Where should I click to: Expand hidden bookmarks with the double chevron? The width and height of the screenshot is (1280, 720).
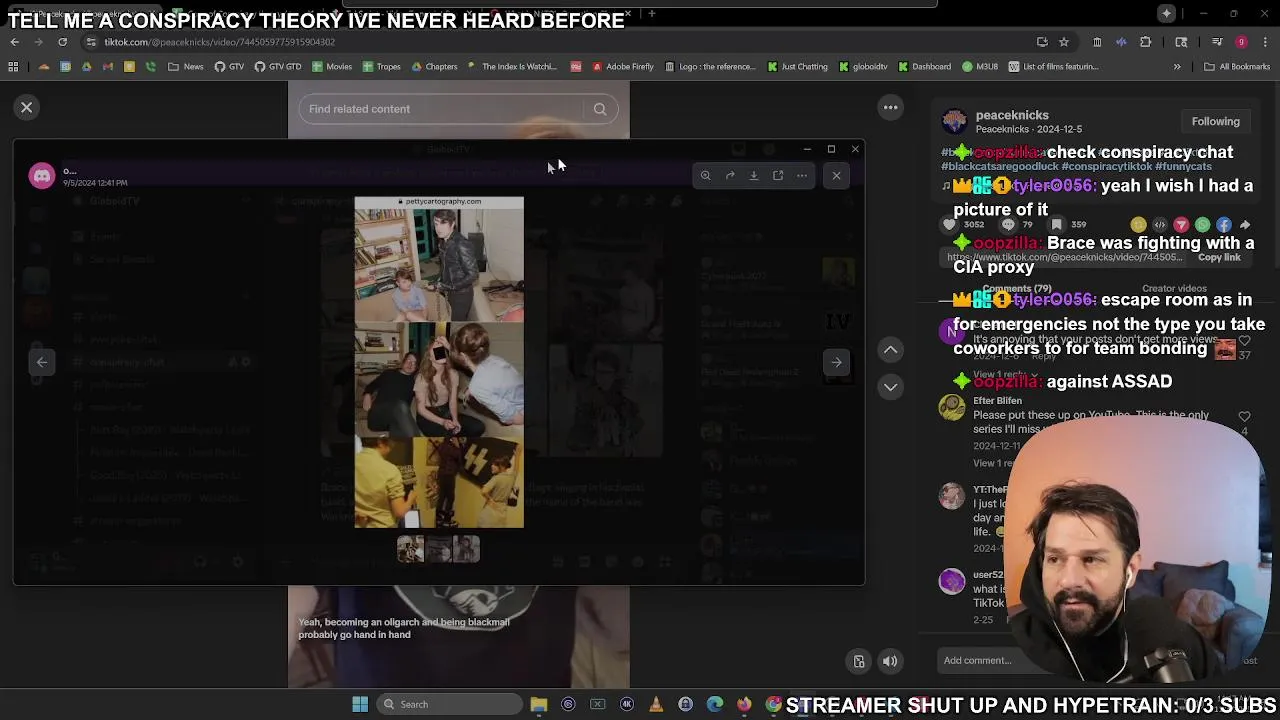(x=1177, y=67)
